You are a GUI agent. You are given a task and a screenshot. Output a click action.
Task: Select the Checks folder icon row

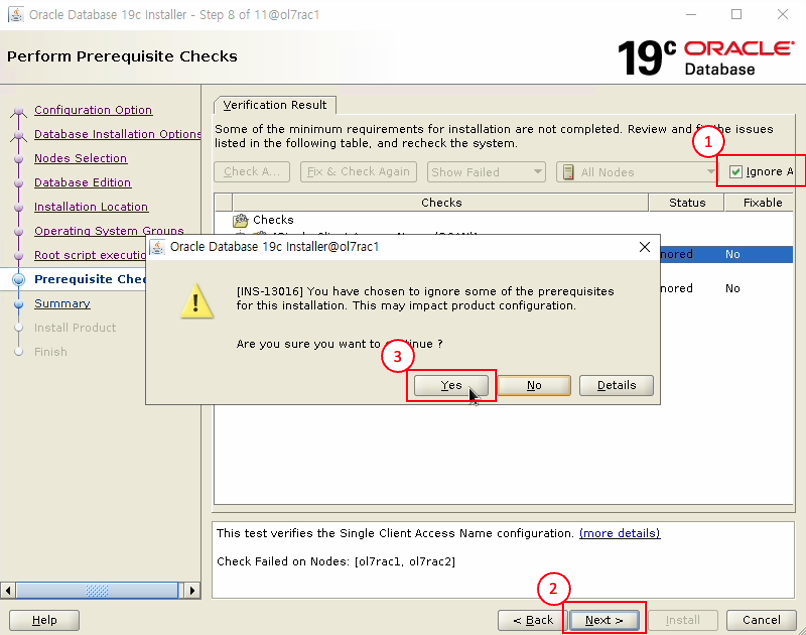240,221
